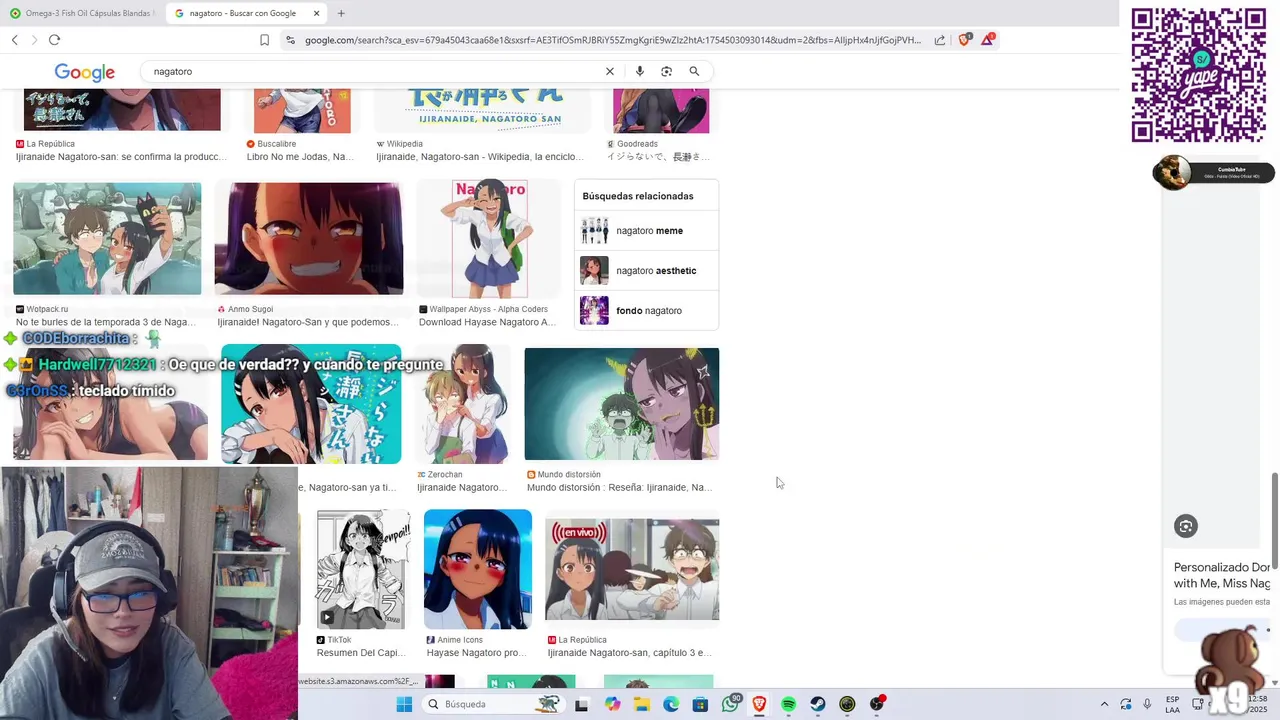Click the Google search magnifier button
Image resolution: width=1280 pixels, height=720 pixels.
click(694, 71)
